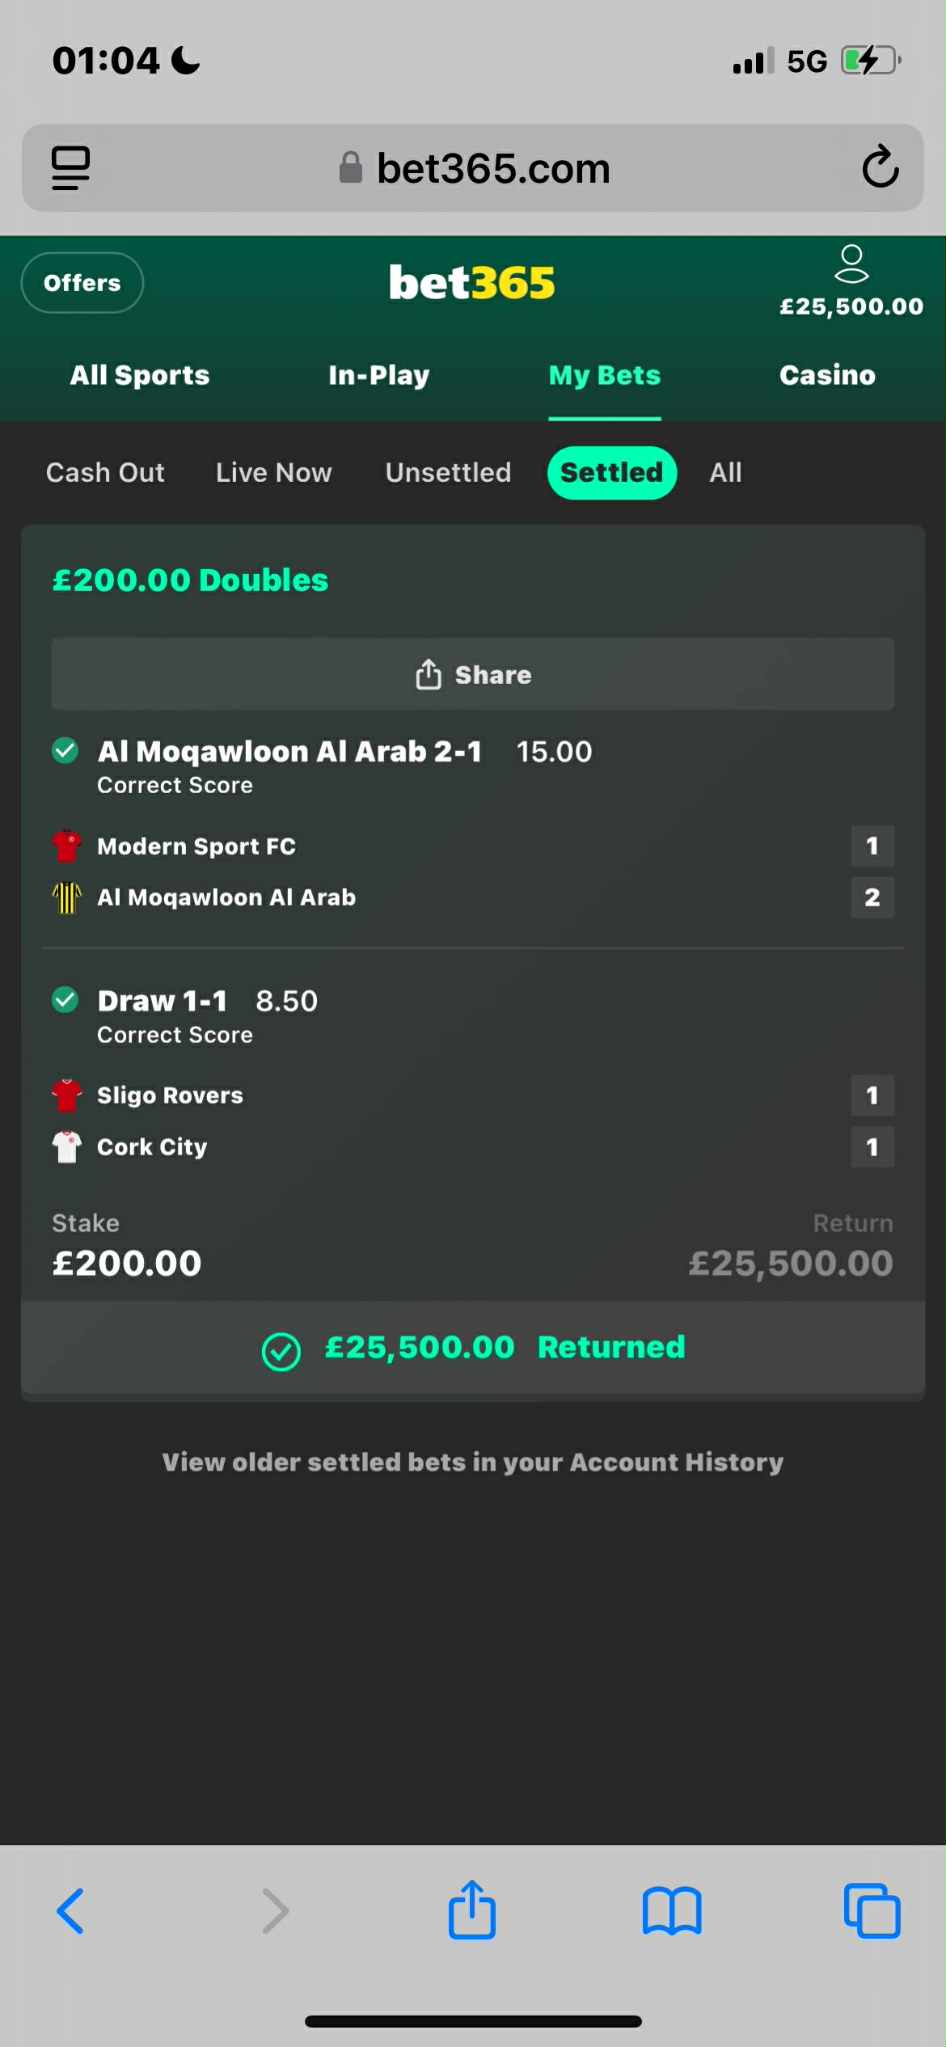This screenshot has width=946, height=2047.
Task: Open the Safari page format menu icon
Action: [71, 167]
